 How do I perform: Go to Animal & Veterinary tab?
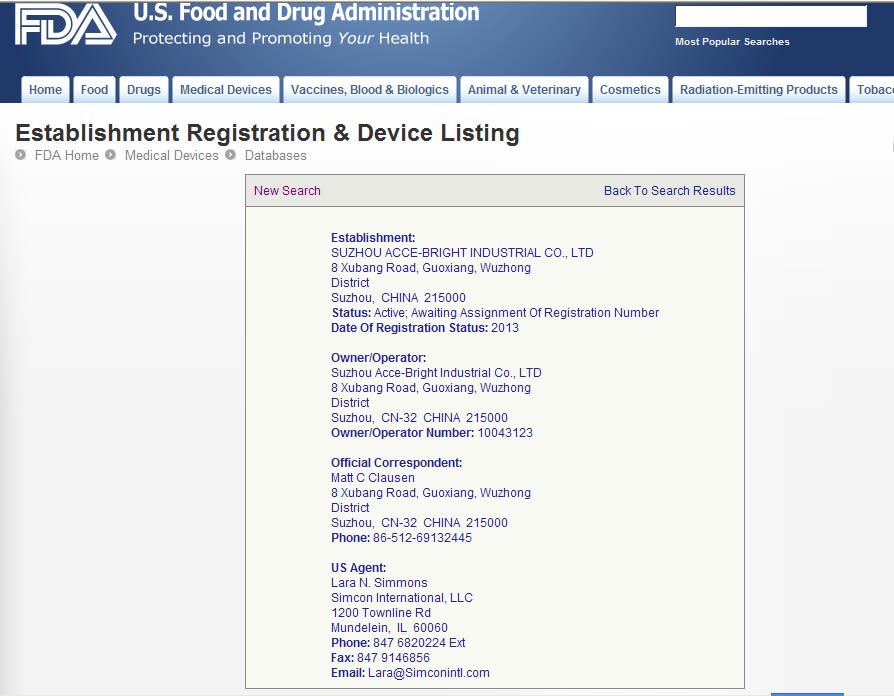pyautogui.click(x=524, y=89)
